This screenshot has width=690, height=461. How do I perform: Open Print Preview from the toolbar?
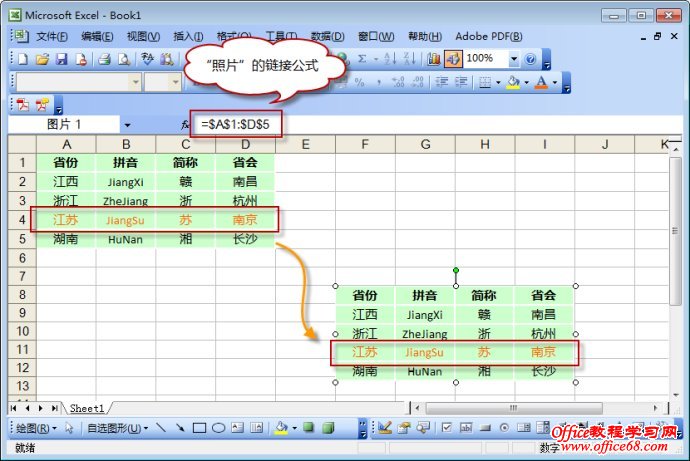(124, 59)
